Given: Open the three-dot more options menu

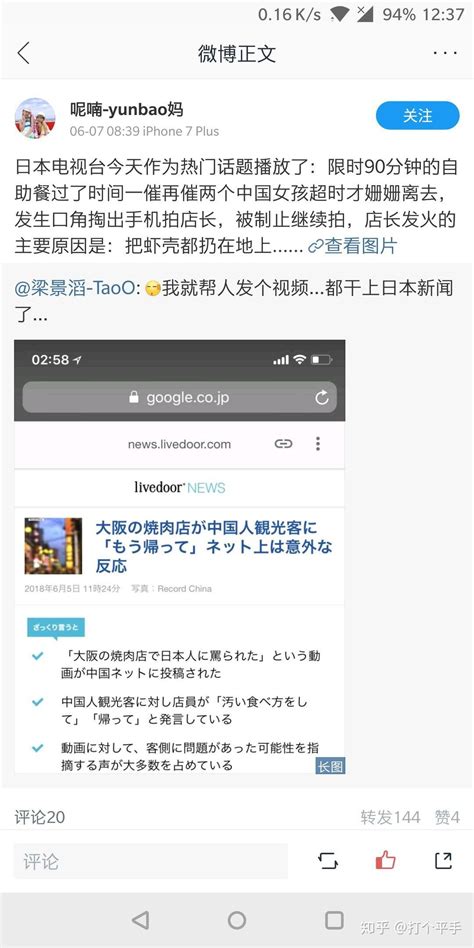Looking at the screenshot, I should 445,53.
